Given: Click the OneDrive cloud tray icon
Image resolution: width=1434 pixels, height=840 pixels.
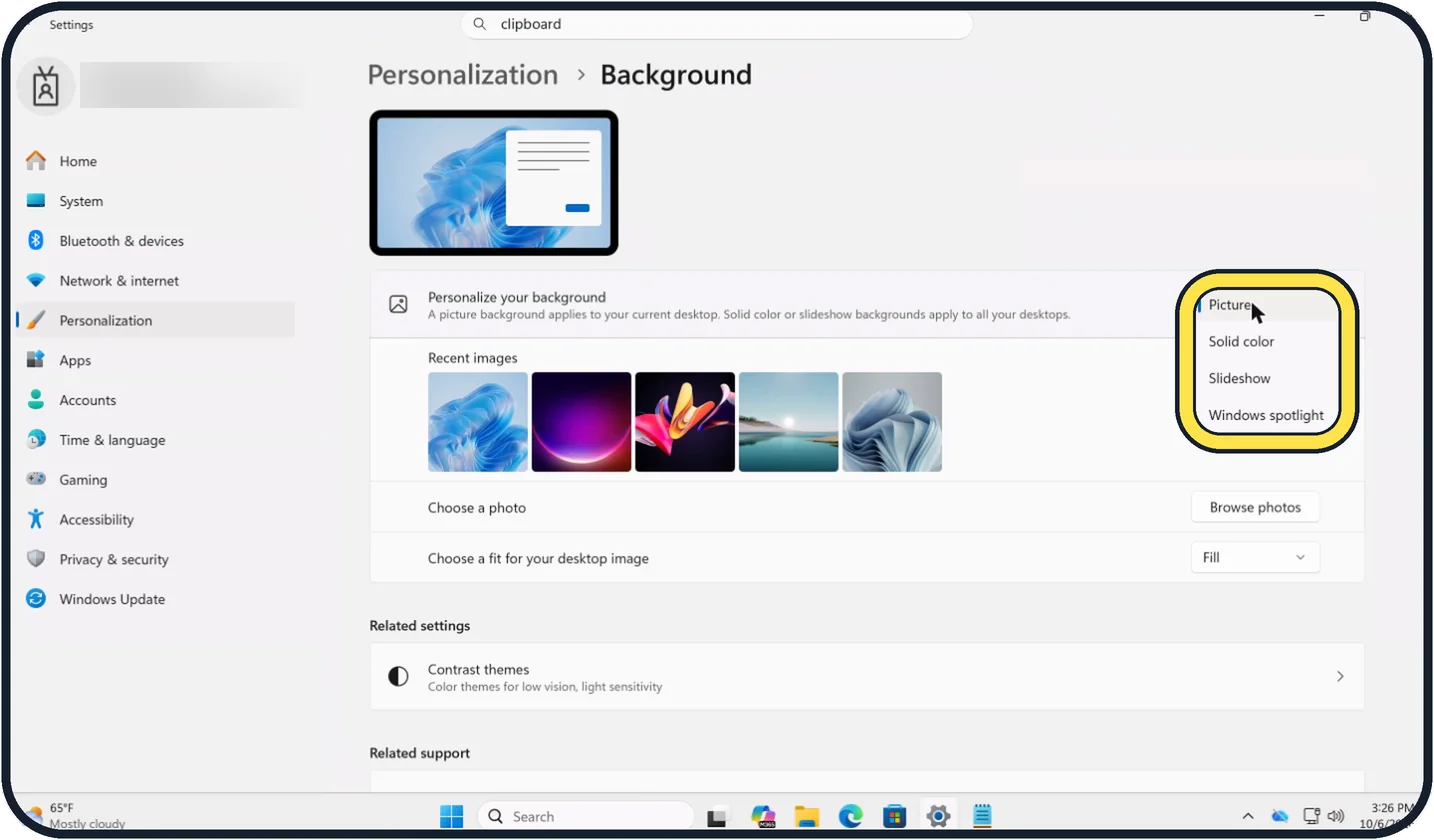Looking at the screenshot, I should click(1280, 816).
